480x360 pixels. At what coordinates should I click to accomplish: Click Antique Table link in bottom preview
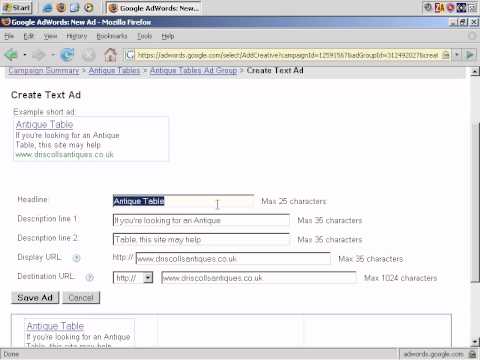(x=55, y=326)
